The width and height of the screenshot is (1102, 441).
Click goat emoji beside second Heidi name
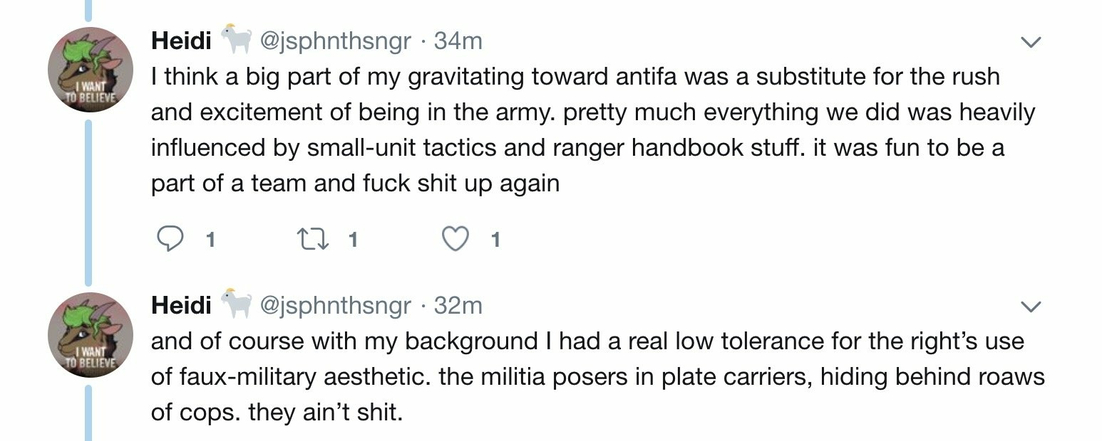[x=236, y=303]
